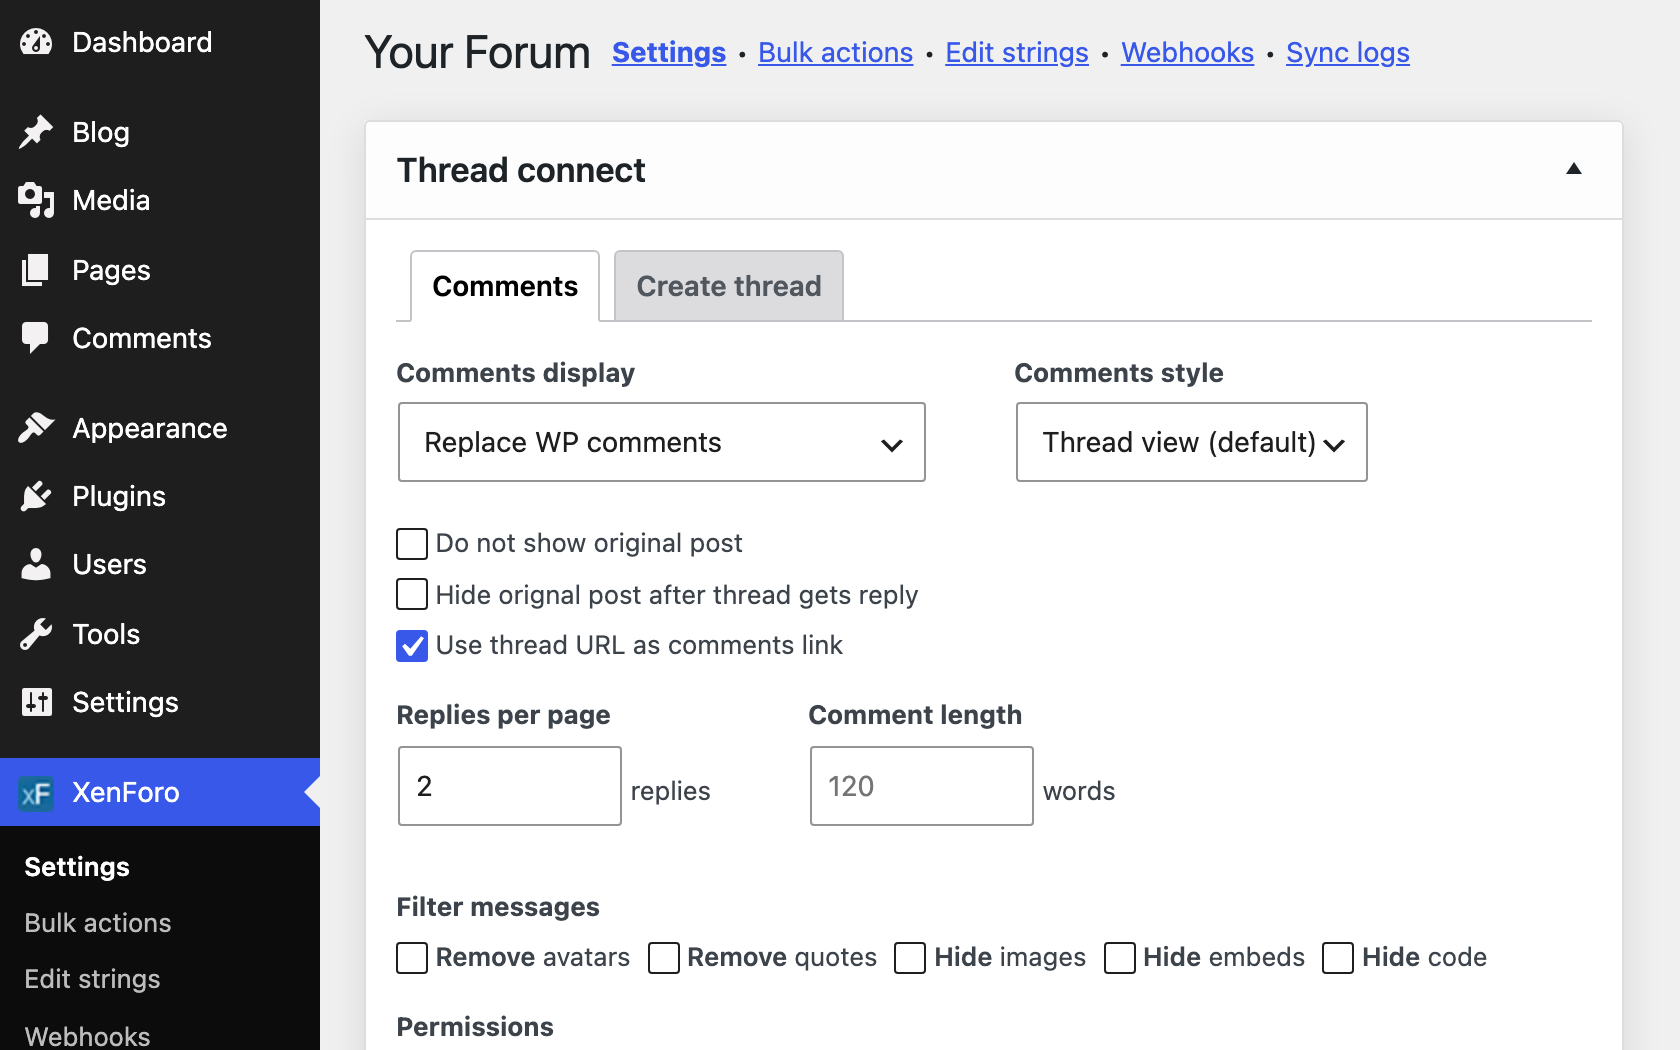The width and height of the screenshot is (1680, 1050).
Task: Collapse the Thread connect panel
Action: (1574, 169)
